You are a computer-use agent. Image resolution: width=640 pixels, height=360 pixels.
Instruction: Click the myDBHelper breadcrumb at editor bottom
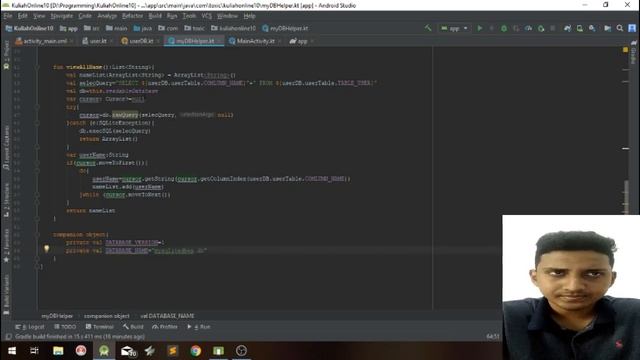point(57,316)
